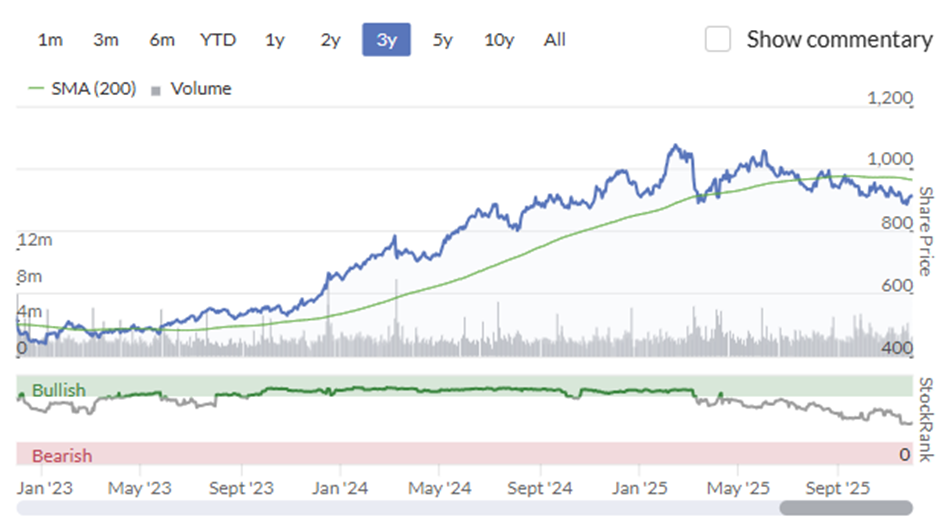Click the Share Price axis title

tap(926, 231)
